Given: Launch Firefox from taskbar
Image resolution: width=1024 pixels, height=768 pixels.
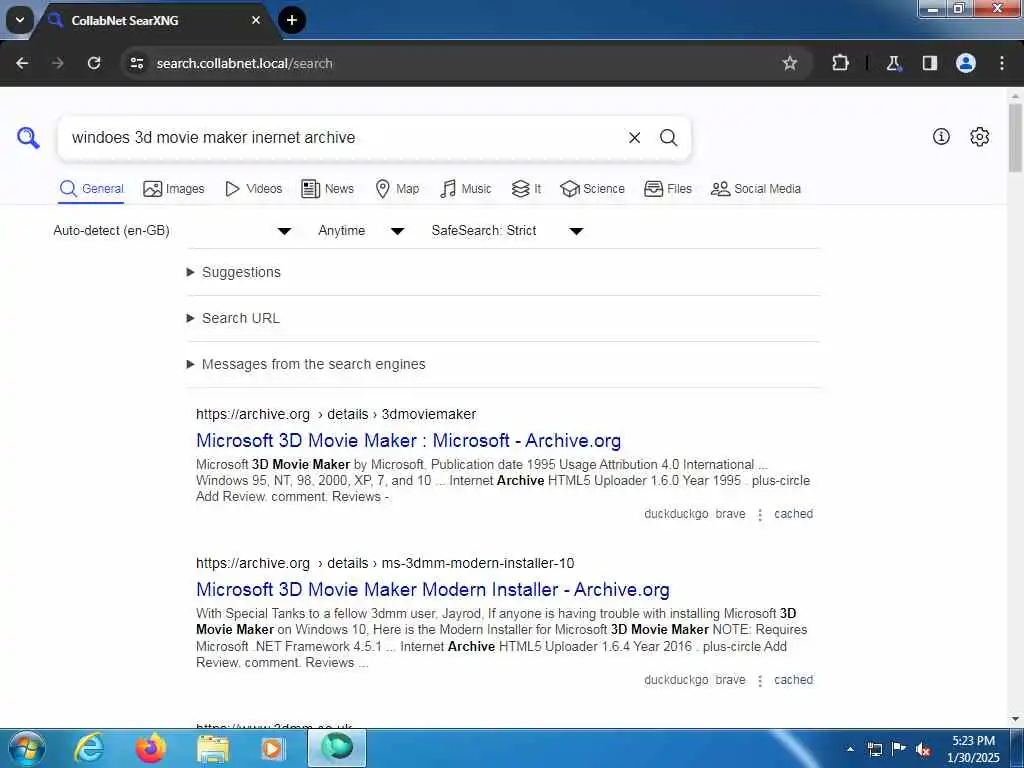Looking at the screenshot, I should 151,748.
